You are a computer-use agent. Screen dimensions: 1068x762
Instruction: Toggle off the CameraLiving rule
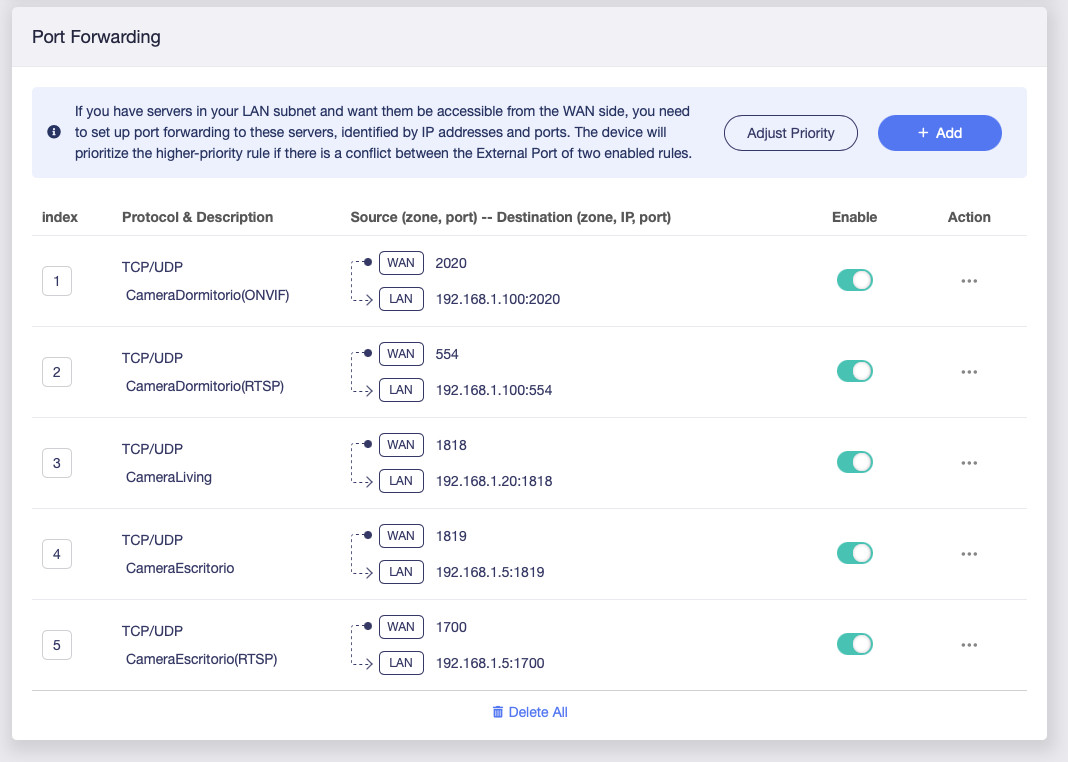[x=854, y=462]
